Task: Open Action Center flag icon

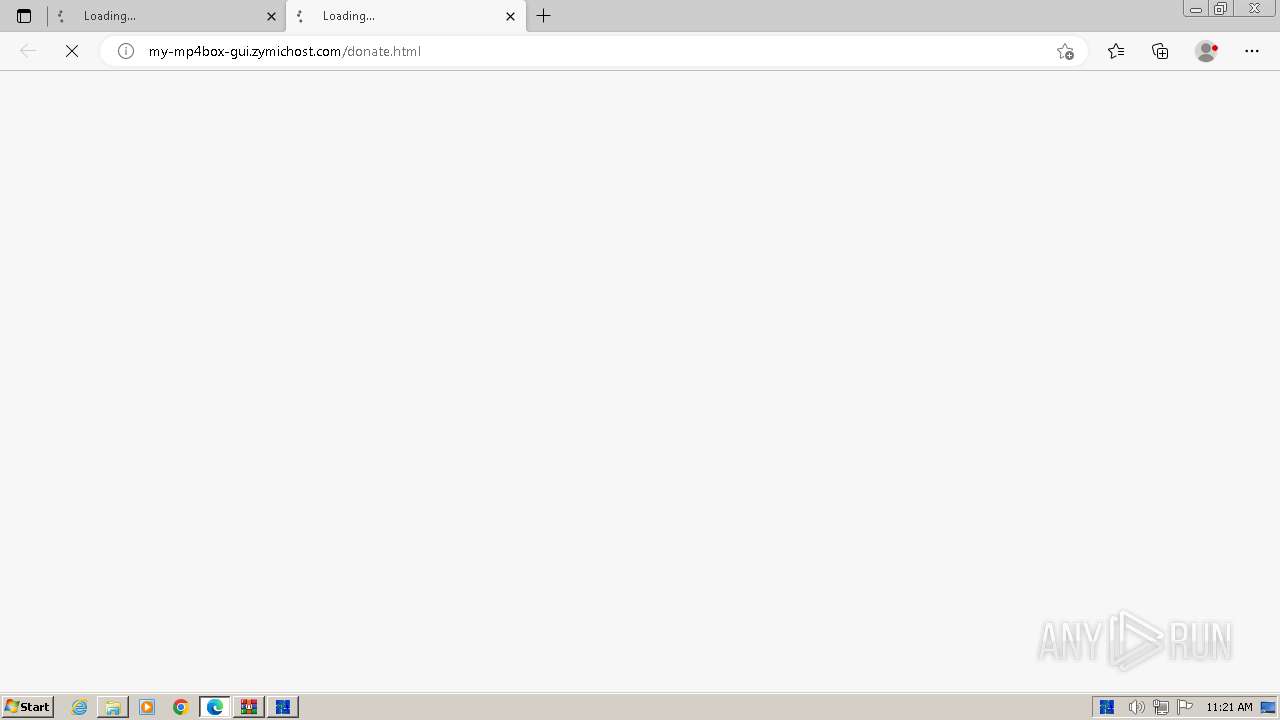Action: [x=1185, y=707]
